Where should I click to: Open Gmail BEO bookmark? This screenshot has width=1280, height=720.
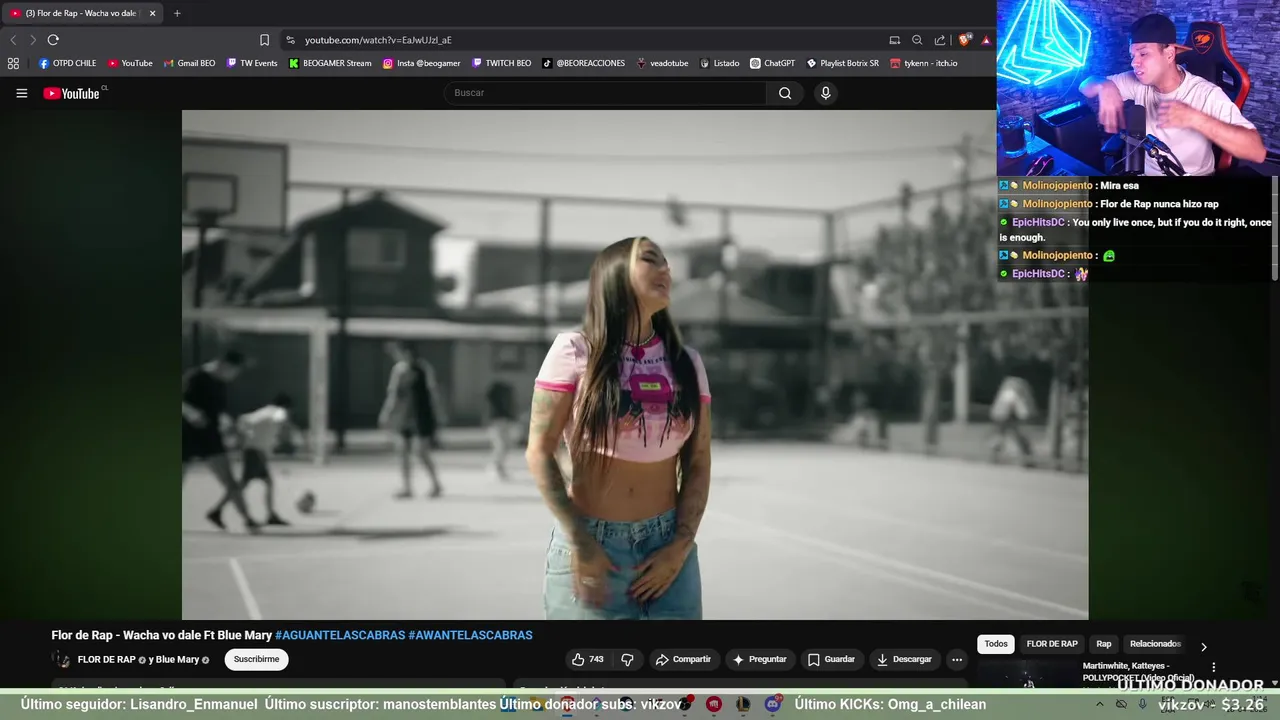click(x=189, y=63)
